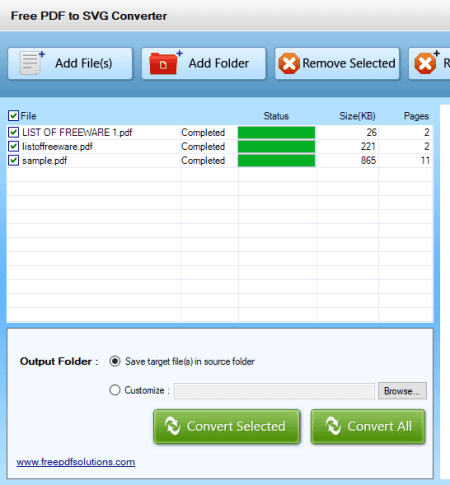This screenshot has height=485, width=450.
Task: Click the Convert Selected button text
Action: 236,426
